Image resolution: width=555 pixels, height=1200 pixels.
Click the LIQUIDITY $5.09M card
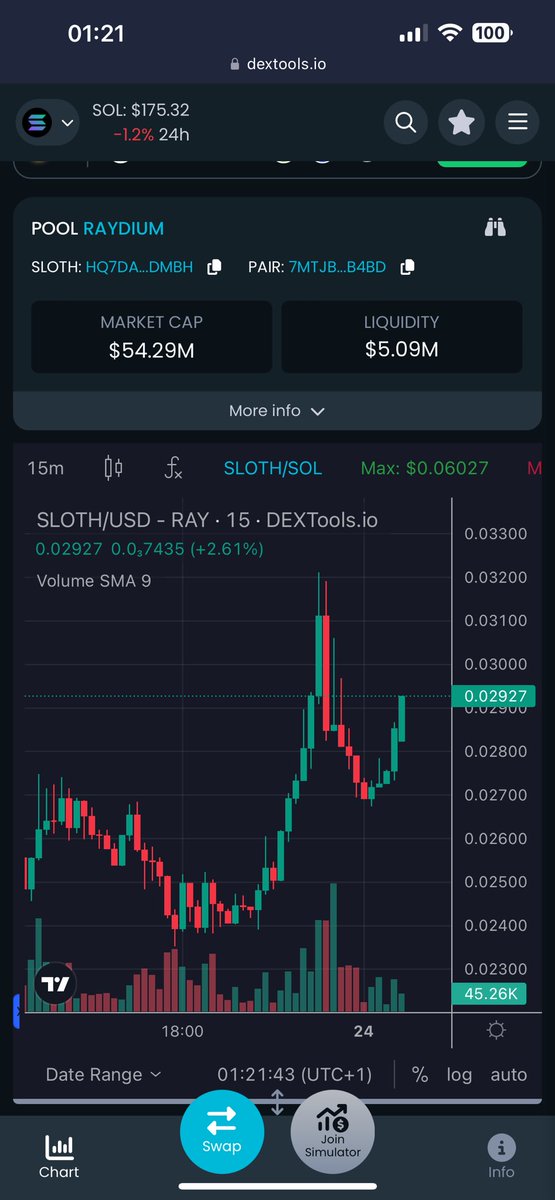coord(402,337)
